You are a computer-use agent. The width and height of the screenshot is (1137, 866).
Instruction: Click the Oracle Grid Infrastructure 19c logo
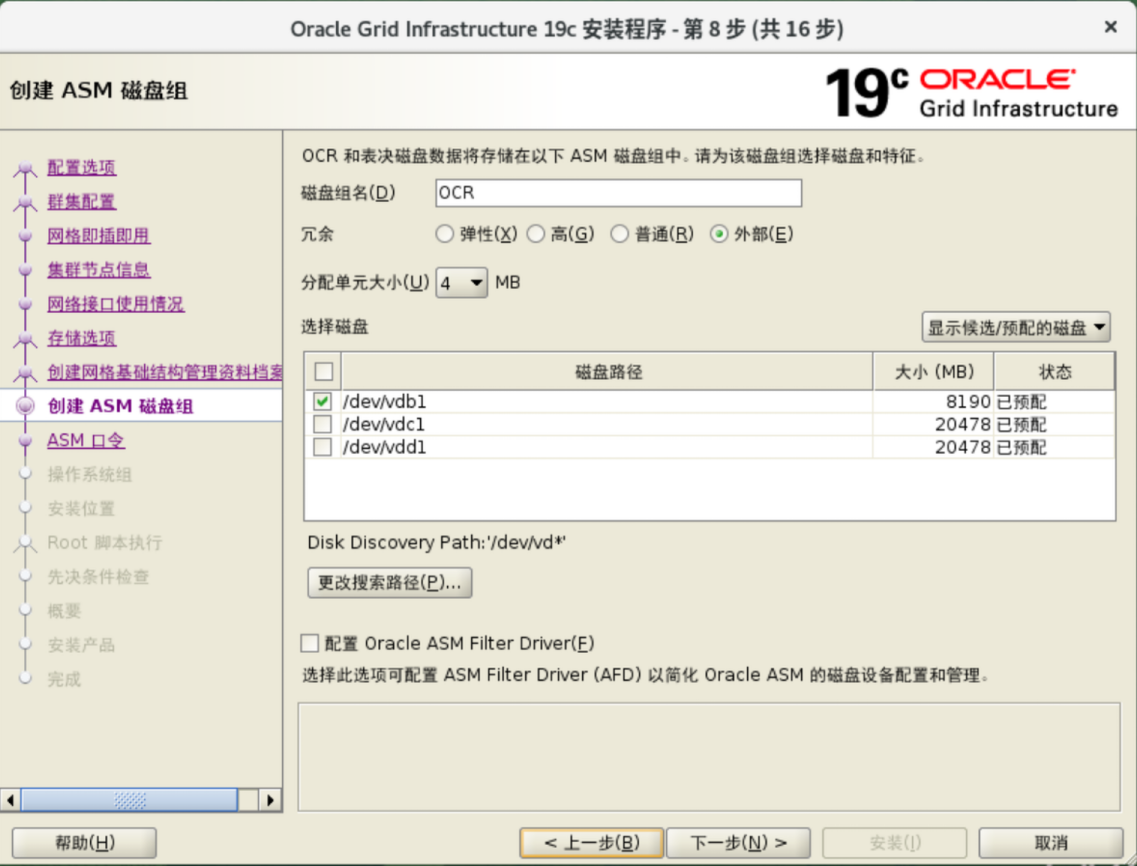971,92
